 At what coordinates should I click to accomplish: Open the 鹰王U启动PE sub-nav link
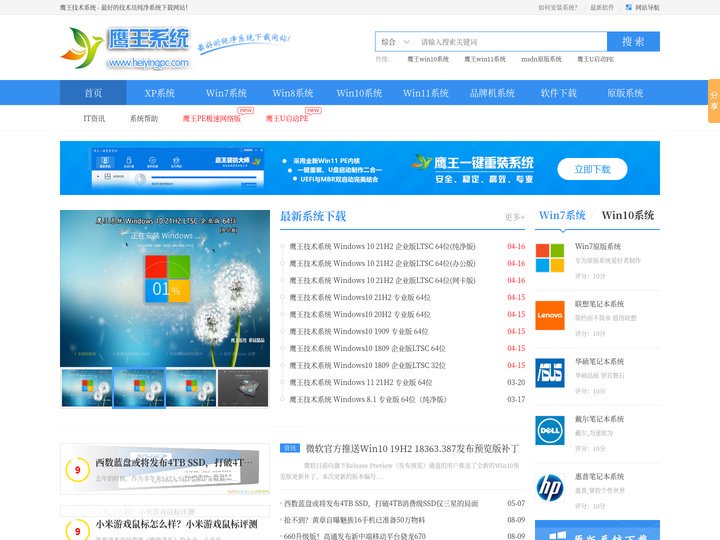[x=287, y=118]
